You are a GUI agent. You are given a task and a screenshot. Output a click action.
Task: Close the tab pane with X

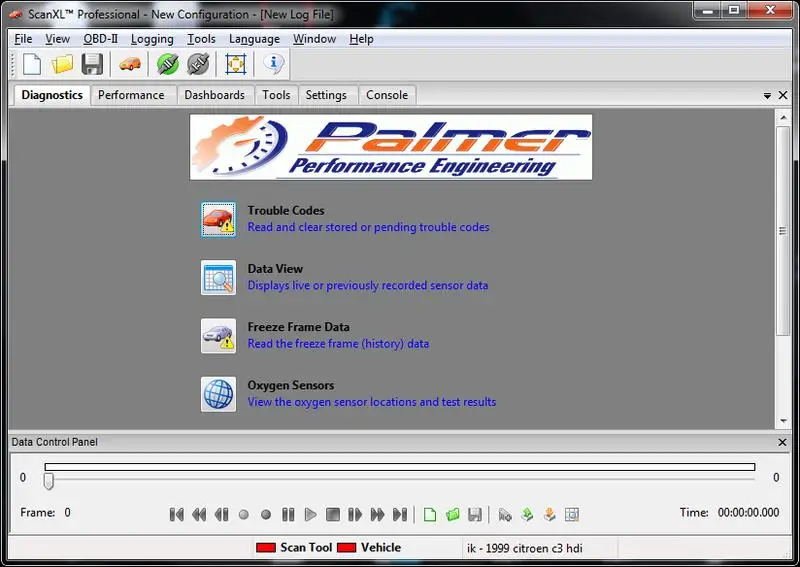coord(783,95)
